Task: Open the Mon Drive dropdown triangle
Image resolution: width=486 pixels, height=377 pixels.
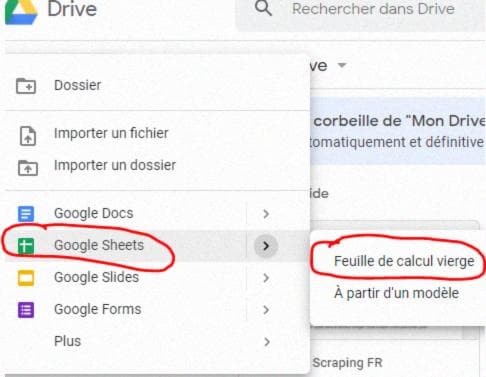Action: click(342, 65)
